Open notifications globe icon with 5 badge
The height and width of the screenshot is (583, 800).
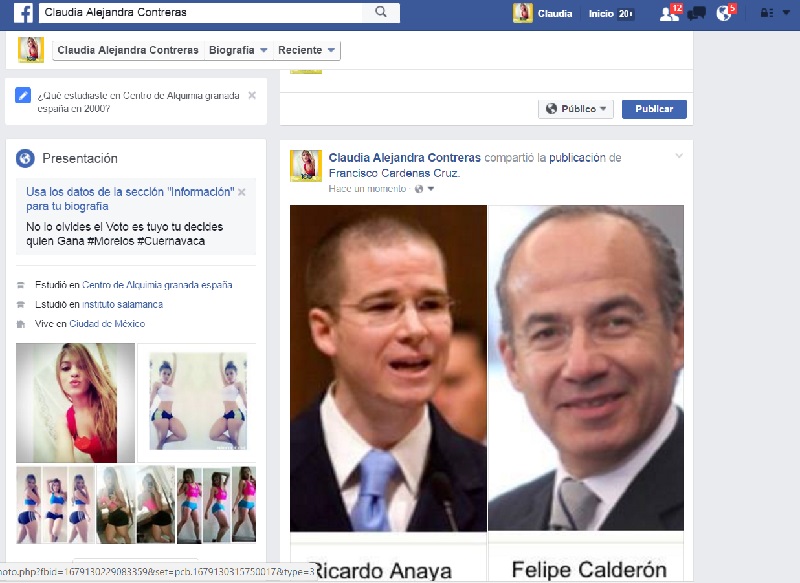725,13
